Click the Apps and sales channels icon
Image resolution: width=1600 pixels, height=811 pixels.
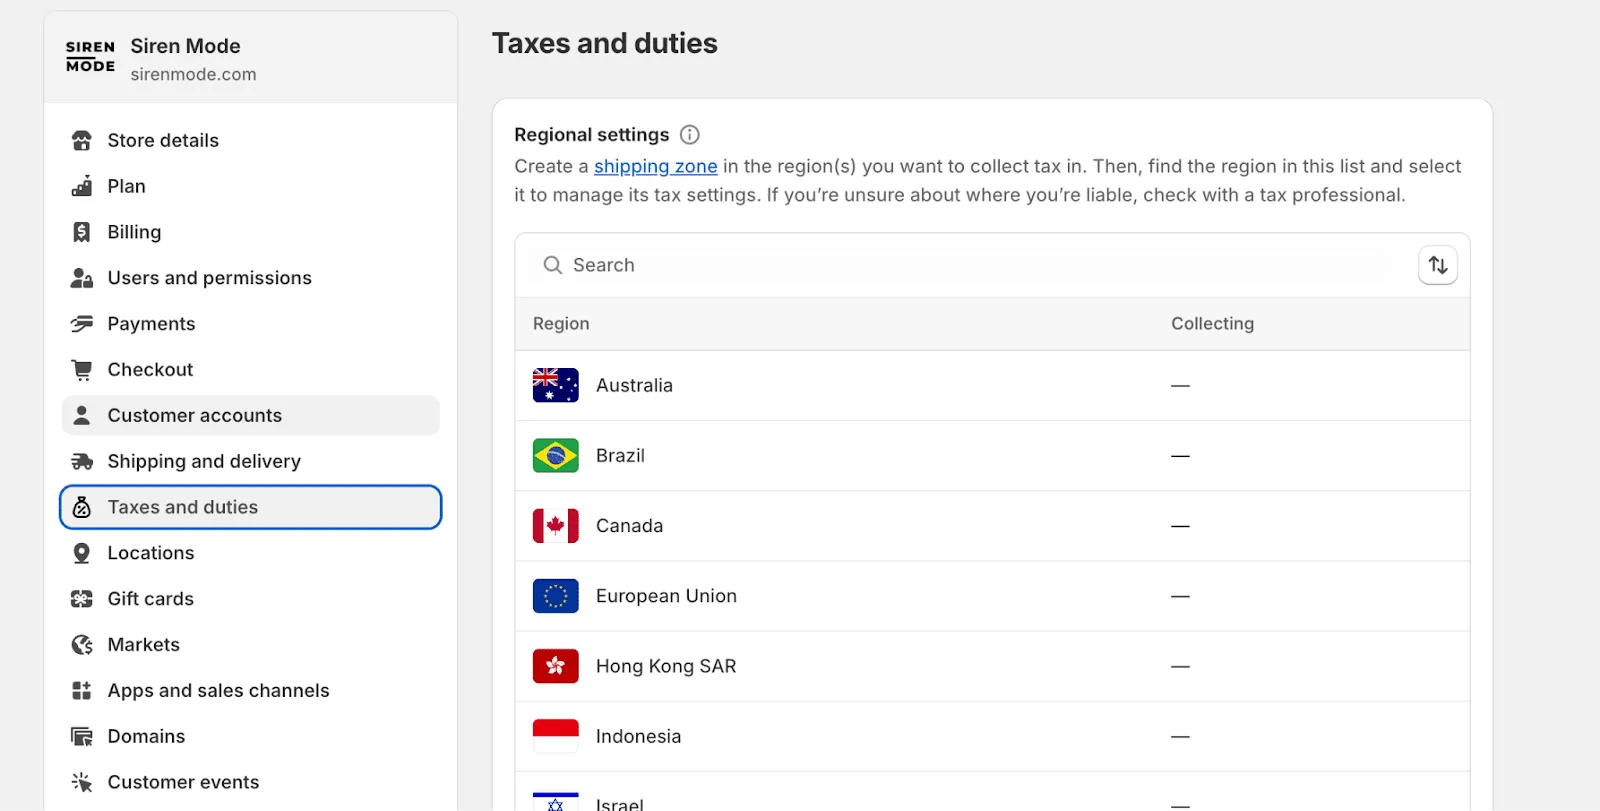tap(82, 691)
